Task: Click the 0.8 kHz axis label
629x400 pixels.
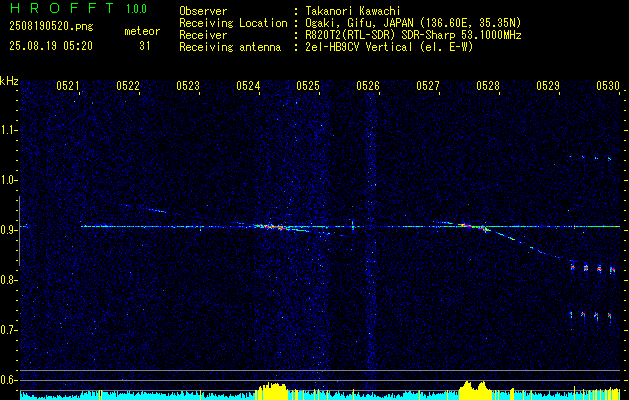Action: (x=8, y=280)
